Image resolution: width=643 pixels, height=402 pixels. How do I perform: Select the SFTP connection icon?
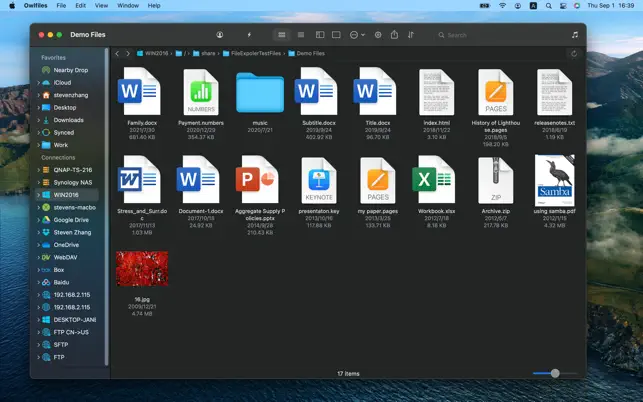(x=46, y=345)
